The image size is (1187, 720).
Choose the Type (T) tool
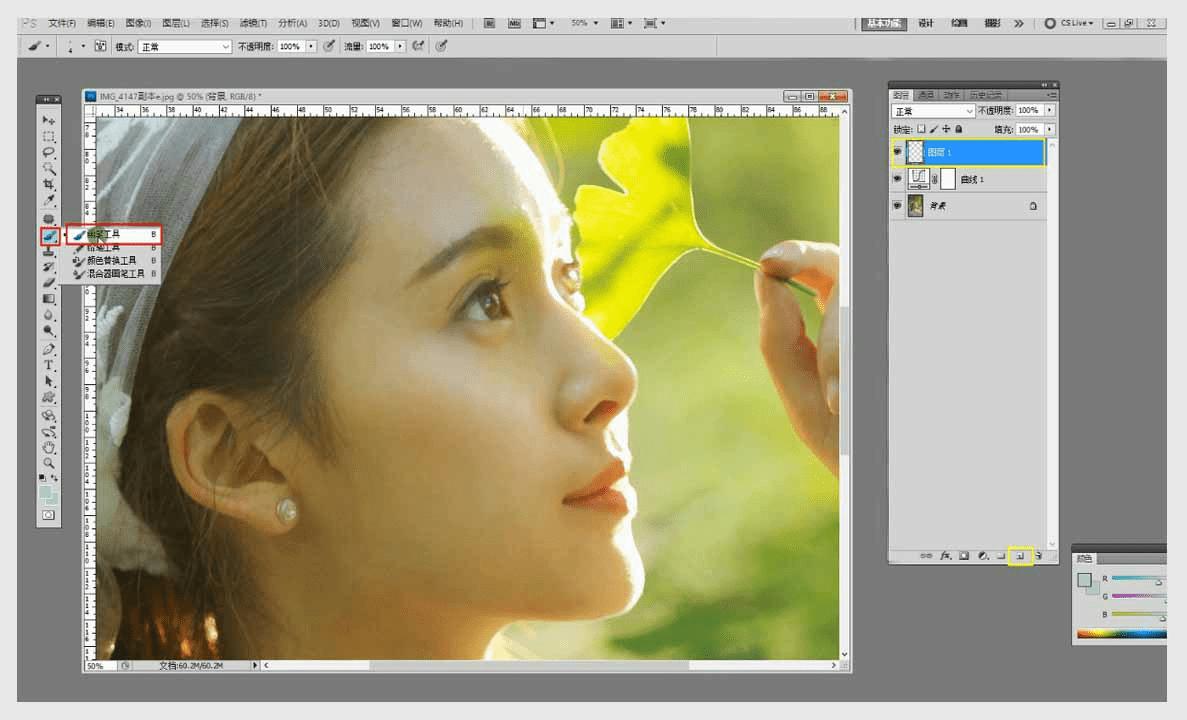click(x=48, y=366)
